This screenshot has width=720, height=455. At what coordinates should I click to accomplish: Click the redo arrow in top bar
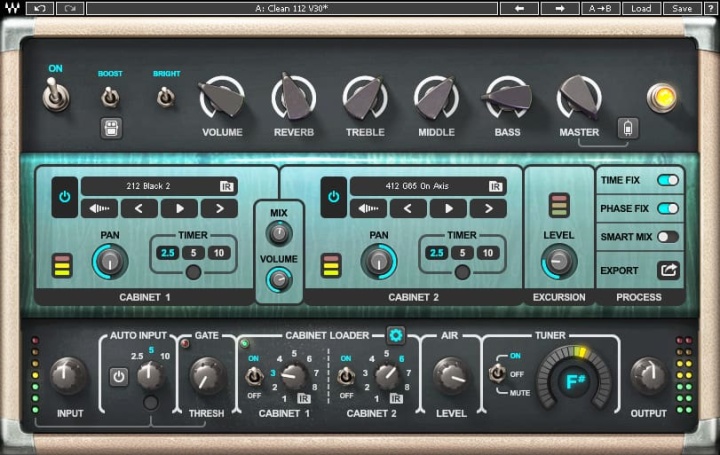[70, 8]
